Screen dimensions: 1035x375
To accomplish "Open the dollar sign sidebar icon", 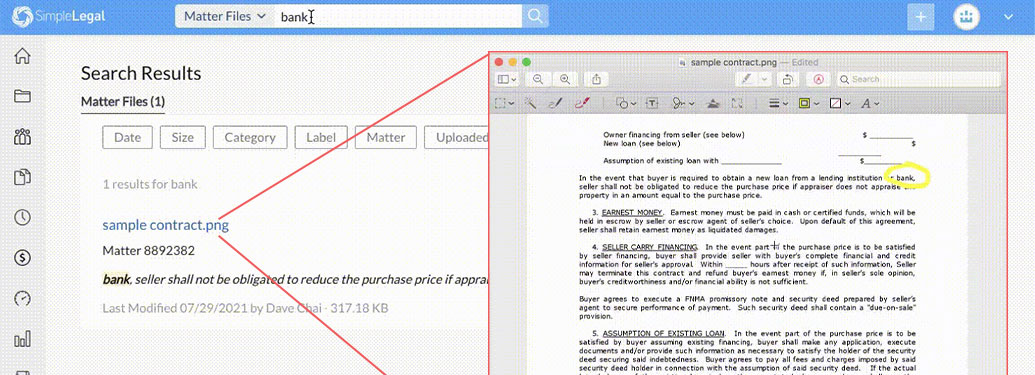I will tap(22, 258).
